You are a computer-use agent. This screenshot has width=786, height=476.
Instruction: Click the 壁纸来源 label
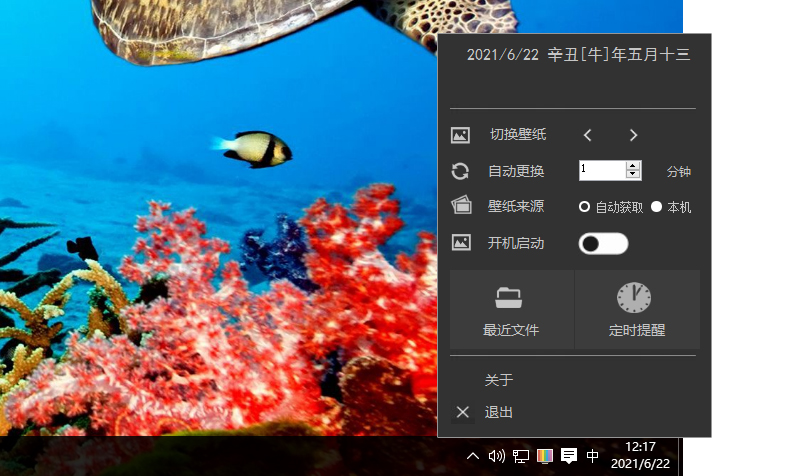tap(516, 206)
